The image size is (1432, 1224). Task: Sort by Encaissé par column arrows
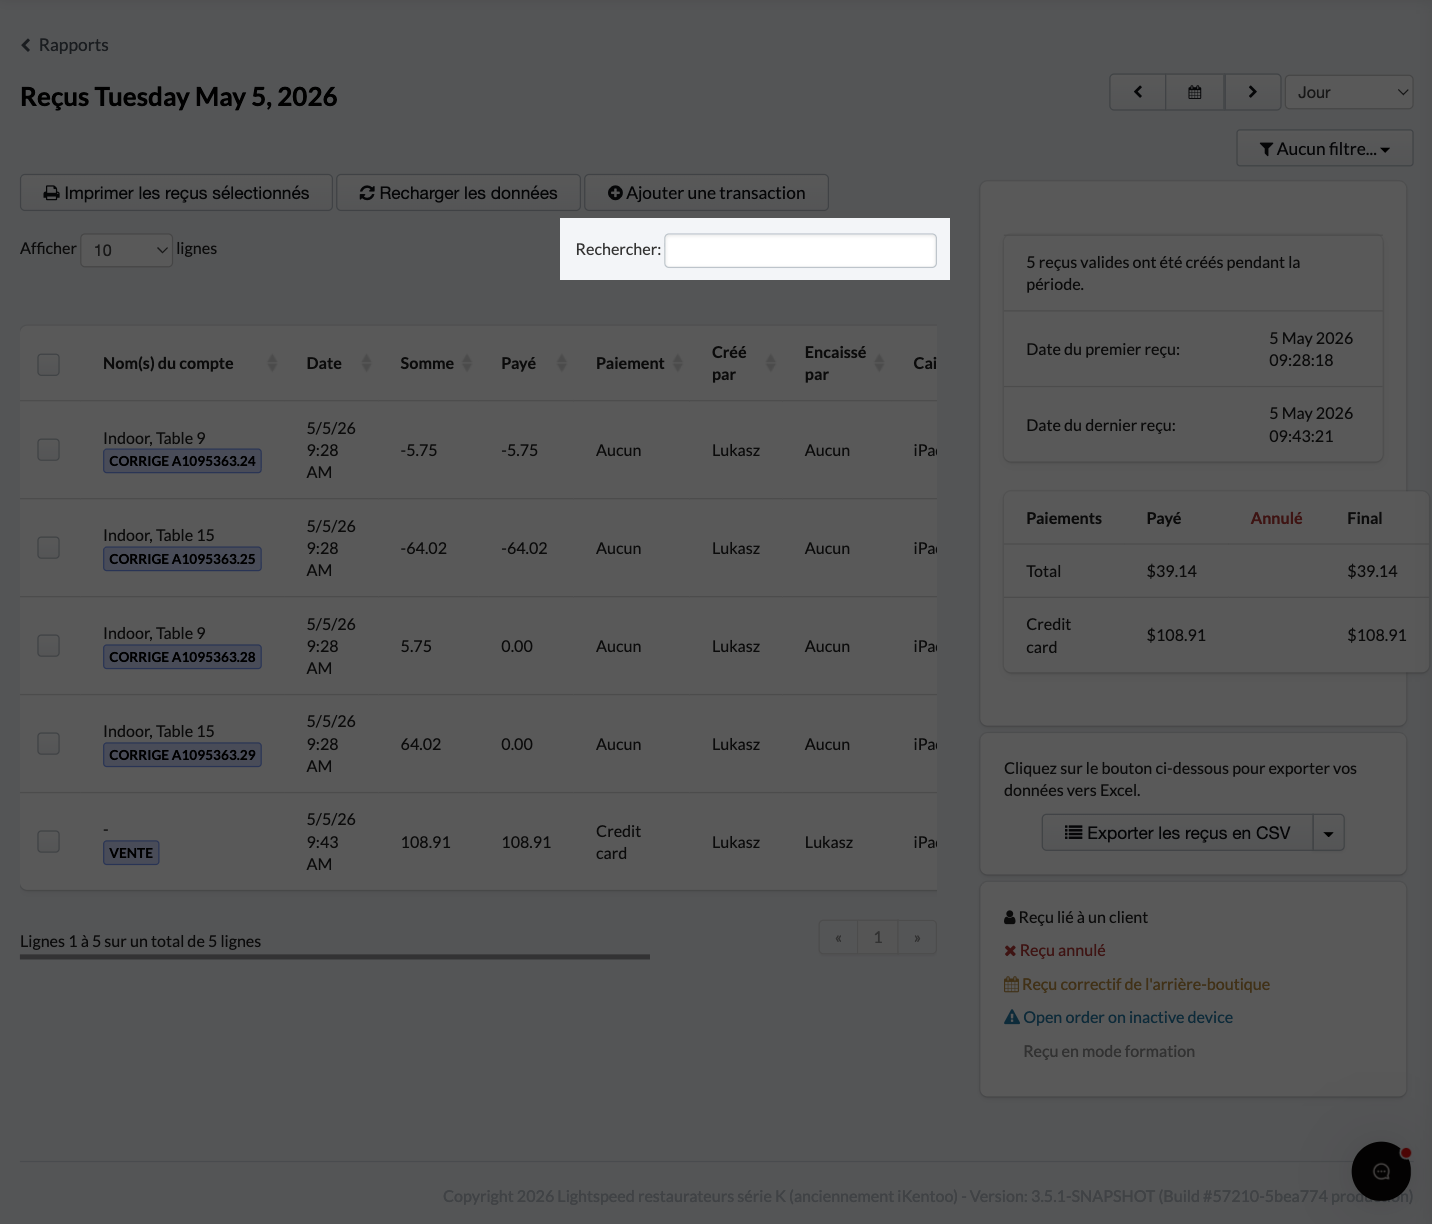880,363
